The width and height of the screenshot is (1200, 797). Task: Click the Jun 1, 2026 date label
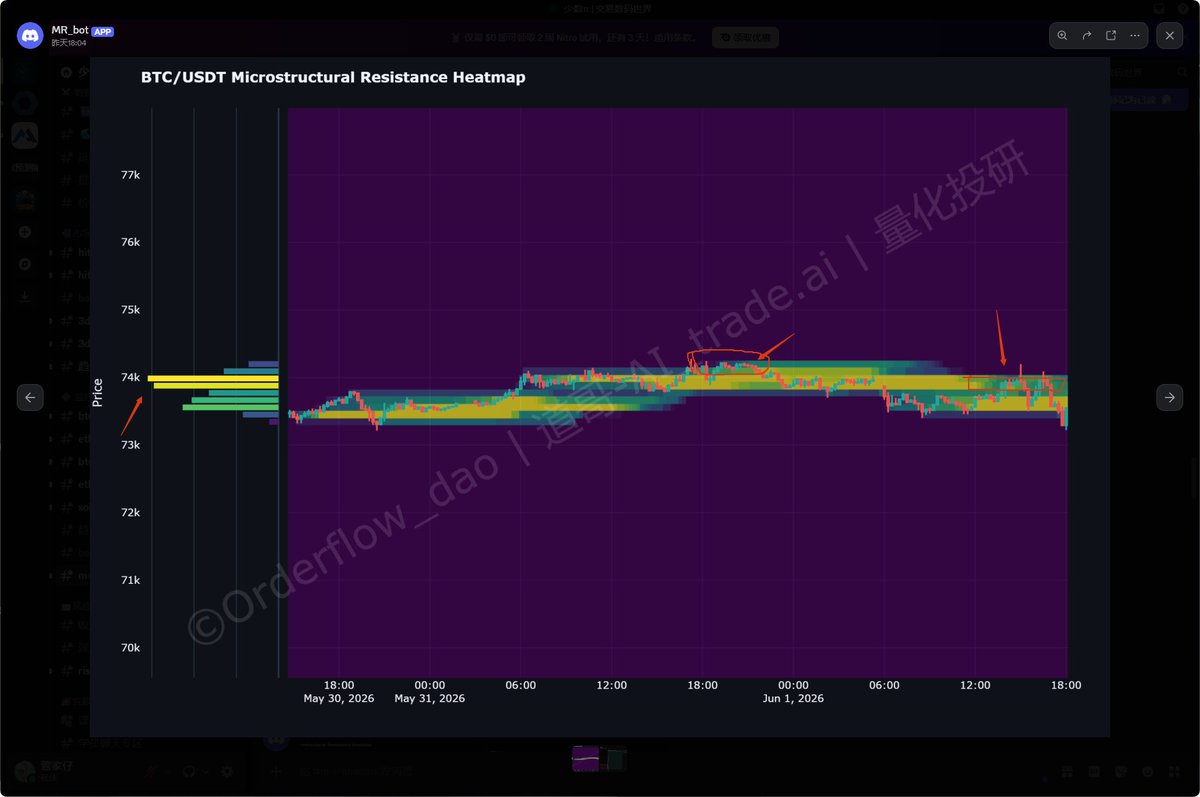[x=793, y=698]
